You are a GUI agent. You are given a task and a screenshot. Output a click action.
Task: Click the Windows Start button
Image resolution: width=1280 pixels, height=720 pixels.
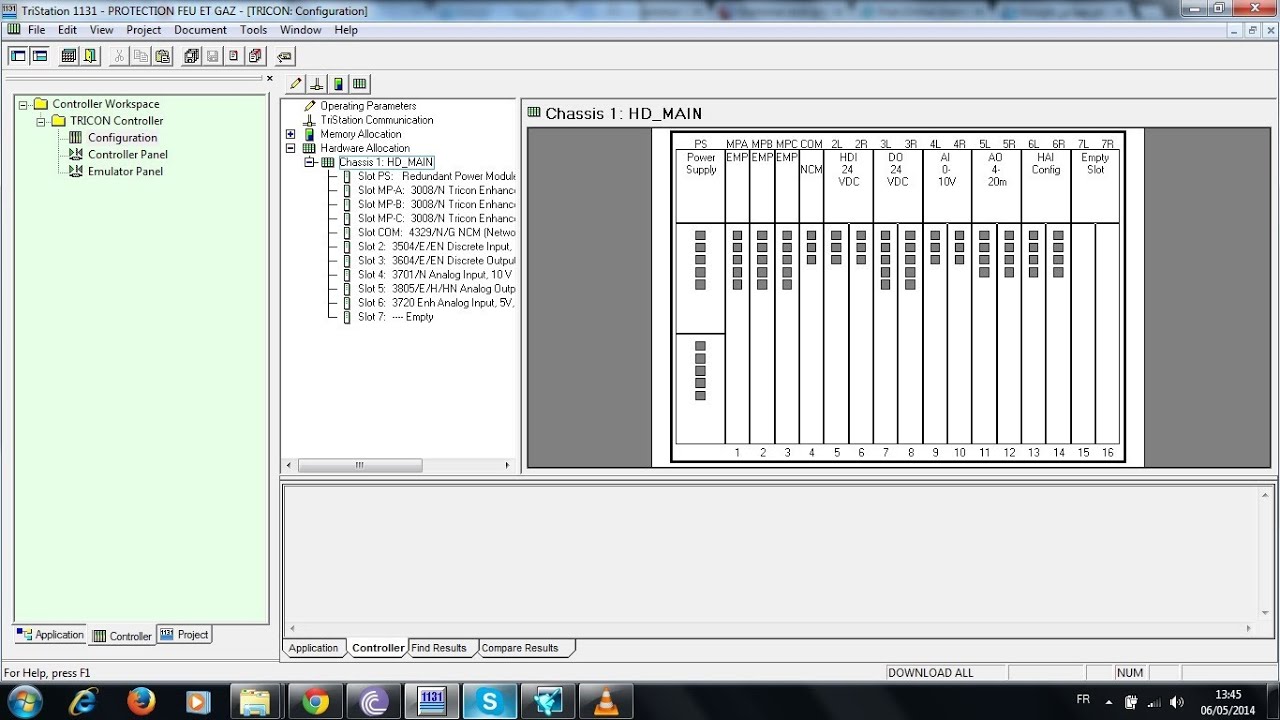coord(23,701)
